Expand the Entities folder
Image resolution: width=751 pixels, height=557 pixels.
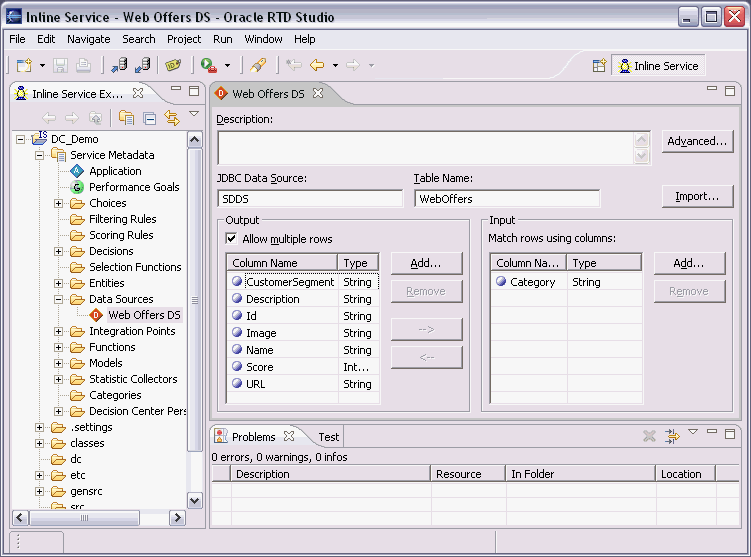click(58, 283)
